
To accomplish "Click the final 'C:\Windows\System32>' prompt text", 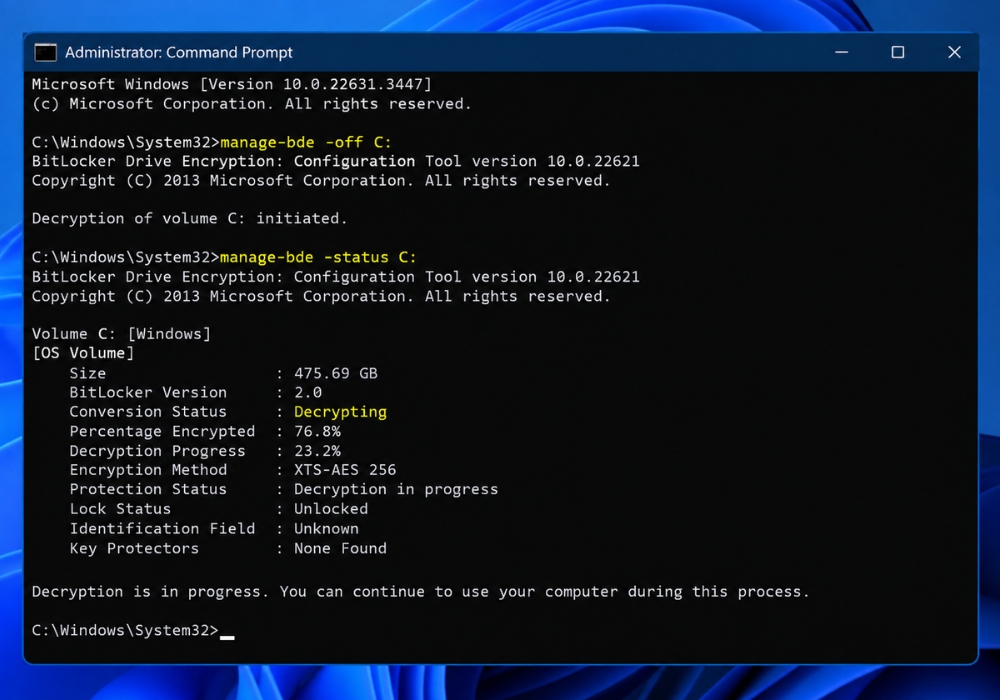I will [x=125, y=631].
